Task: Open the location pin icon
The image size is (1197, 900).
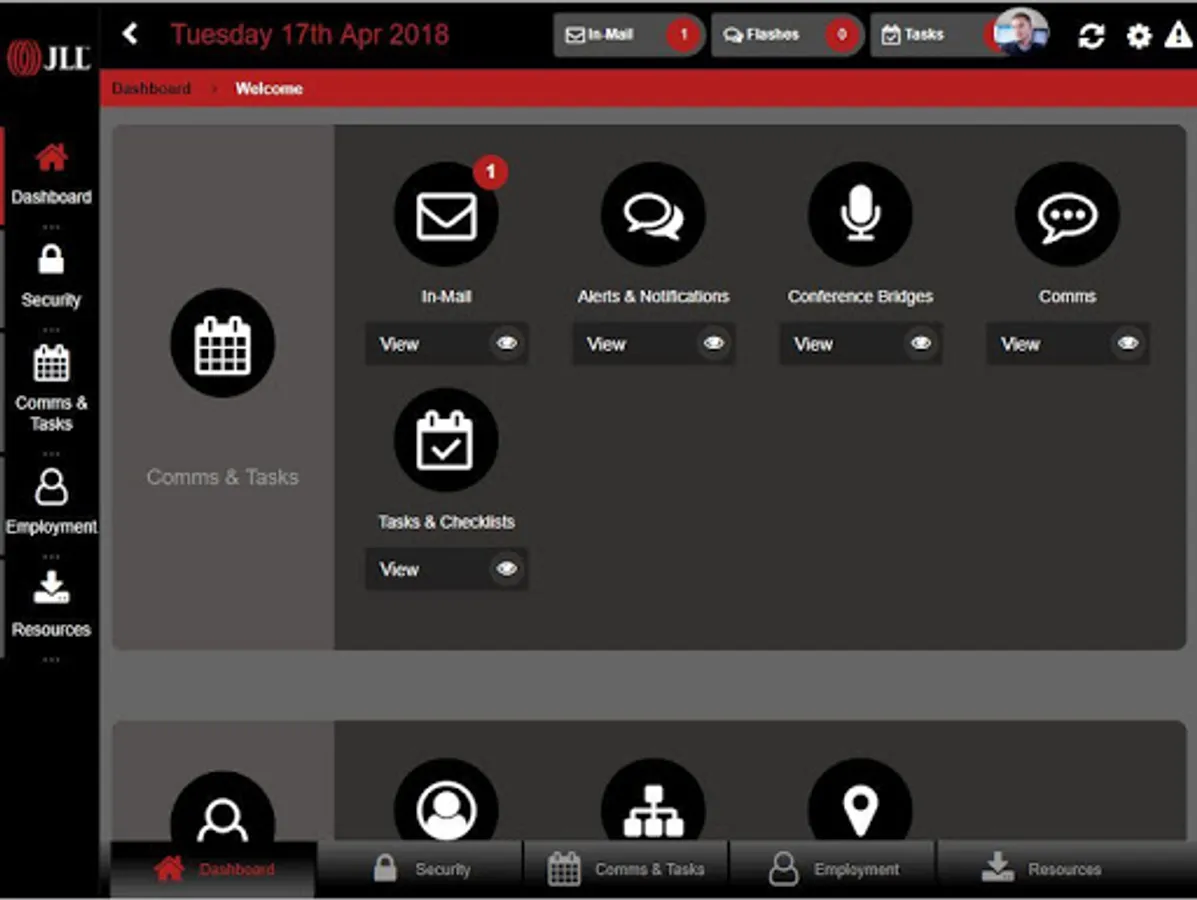Action: 860,802
